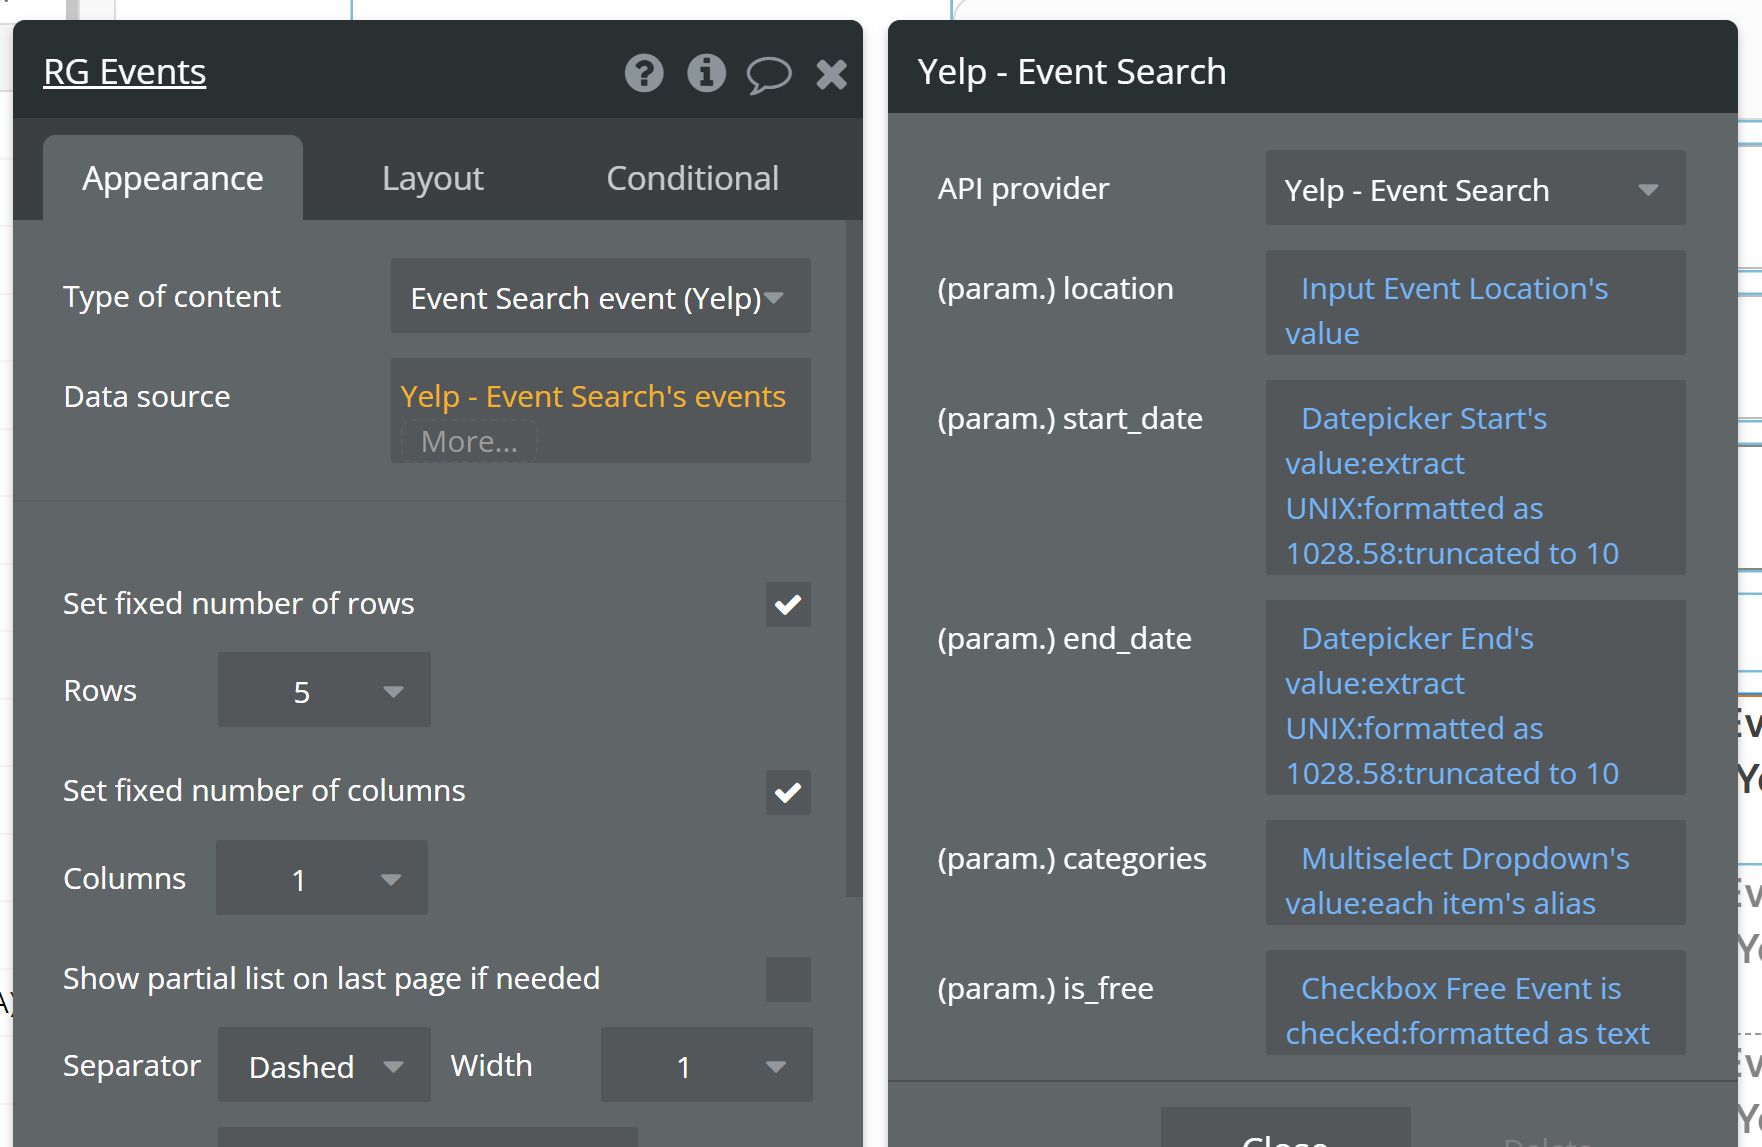The width and height of the screenshot is (1762, 1147).
Task: Enable Show partial list on last page
Action: click(788, 979)
